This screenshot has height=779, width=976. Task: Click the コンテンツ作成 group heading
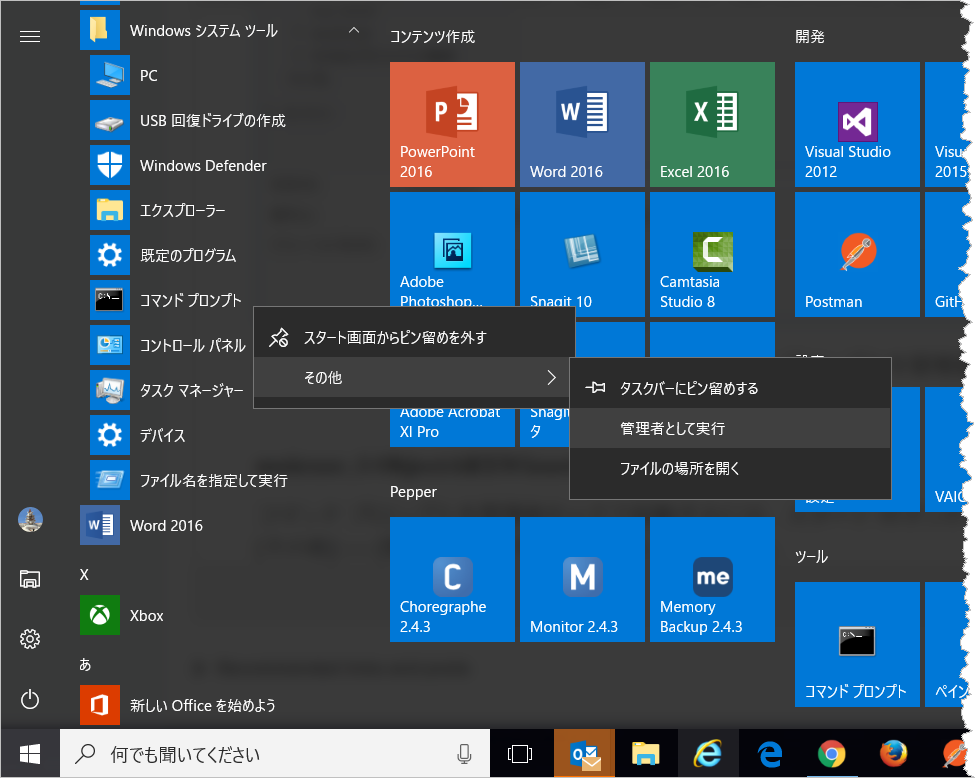tap(432, 37)
